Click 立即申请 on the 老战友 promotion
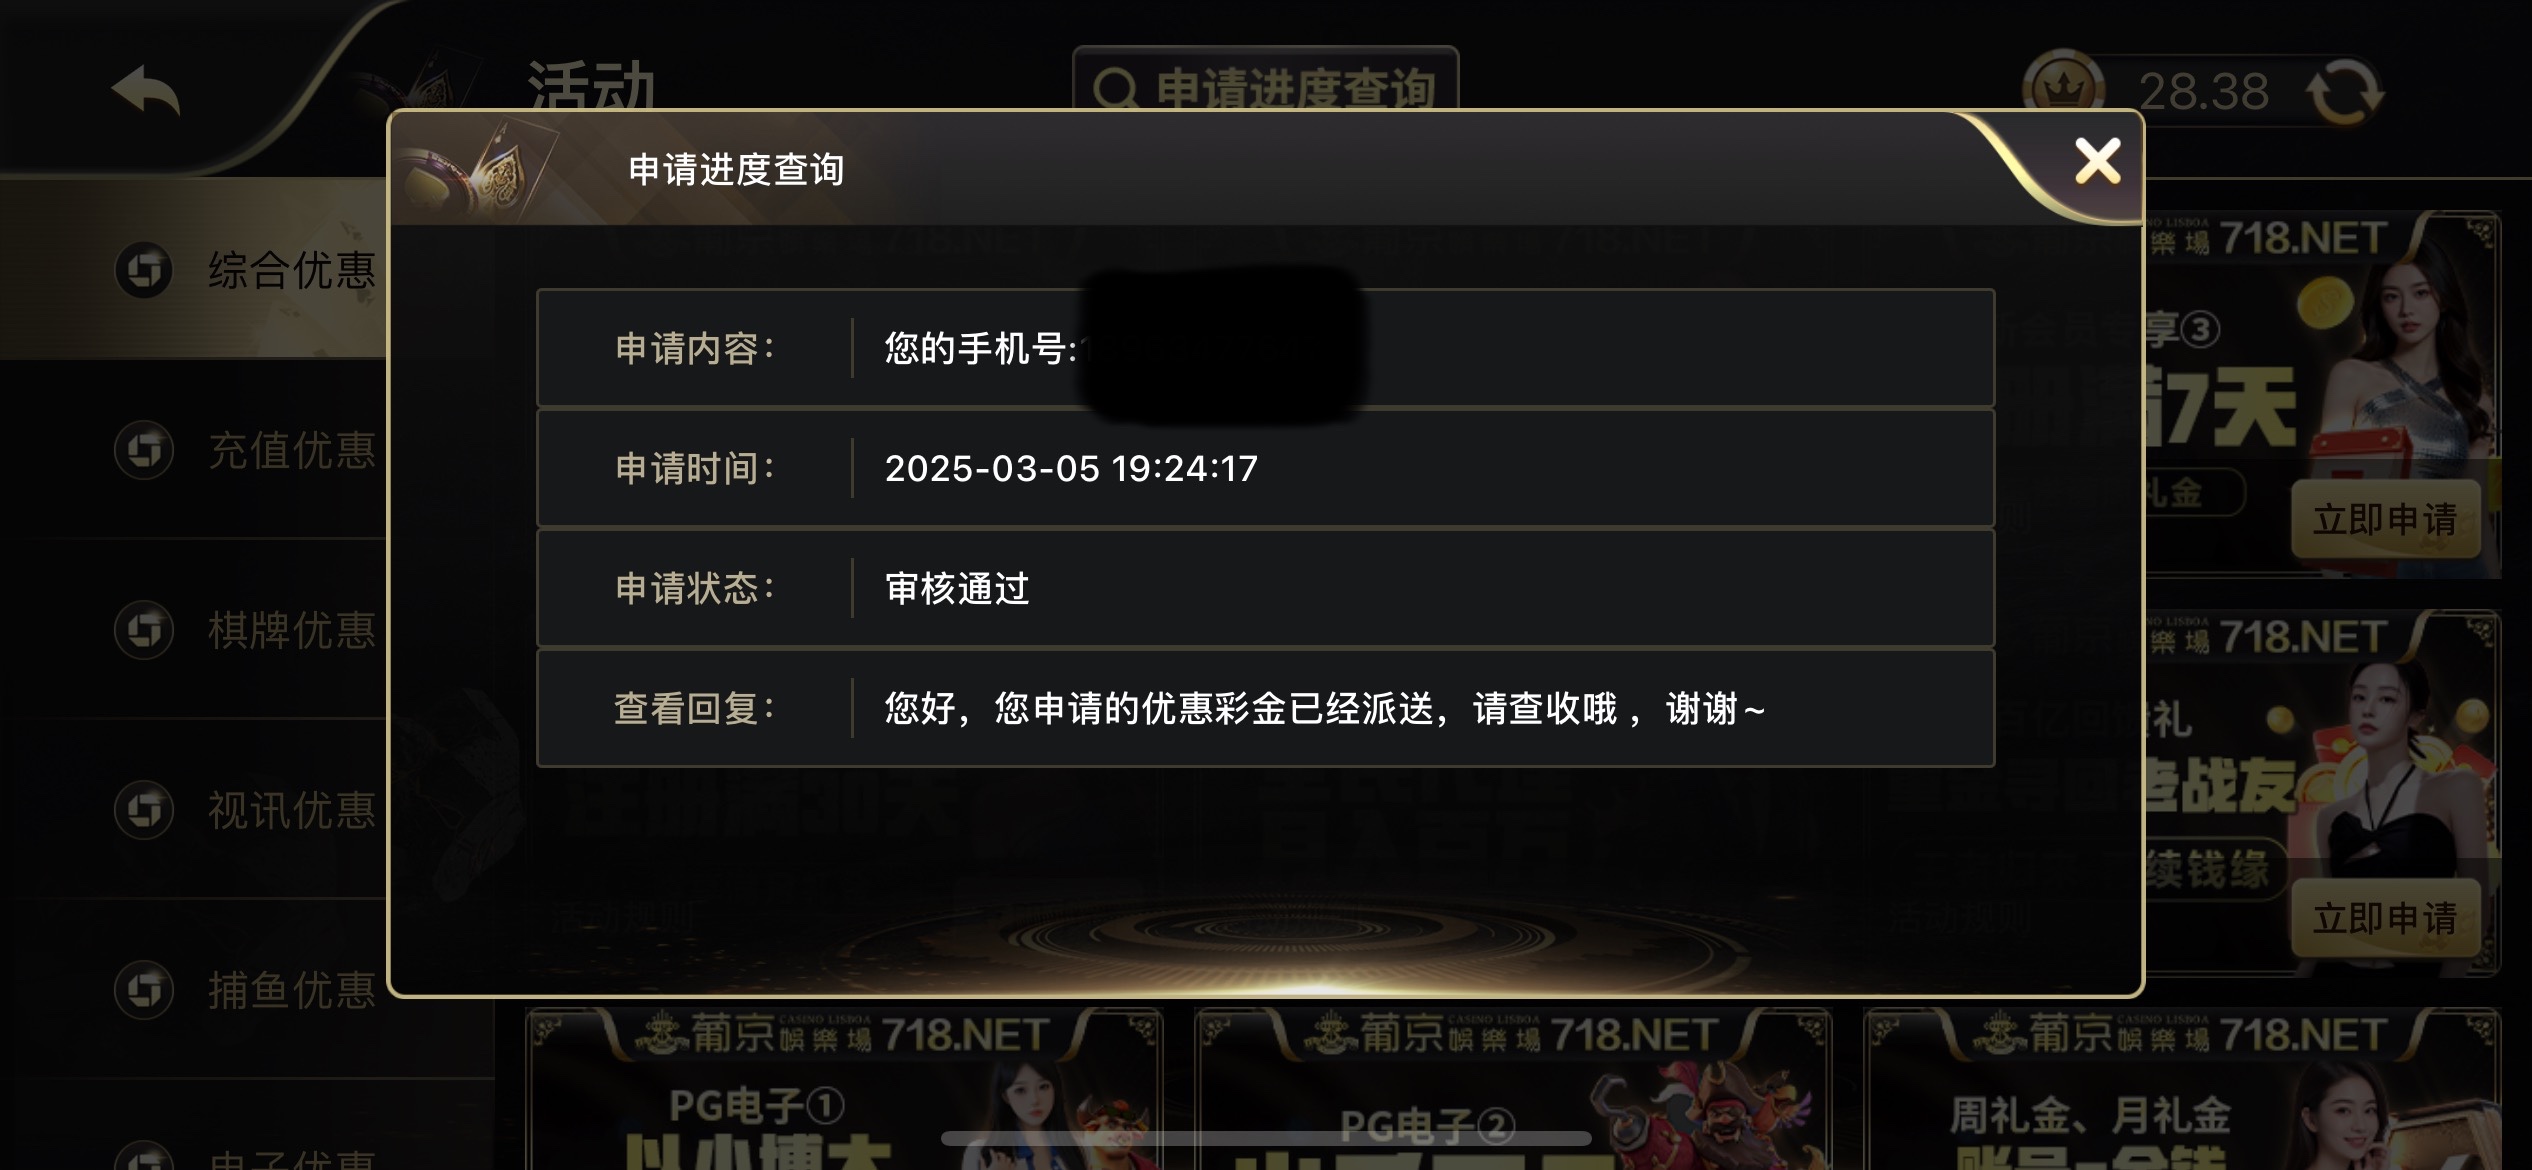This screenshot has width=2532, height=1170. point(2386,918)
